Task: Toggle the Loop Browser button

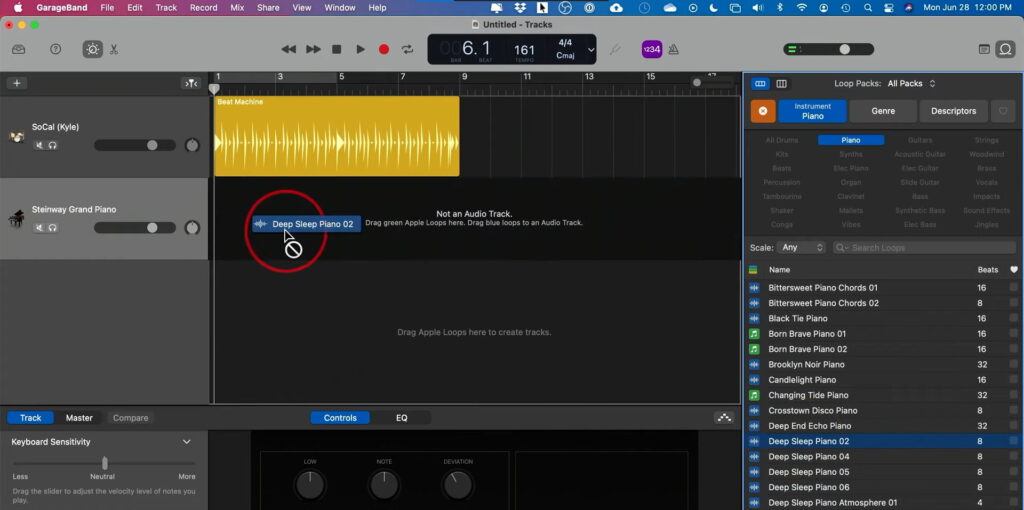Action: [x=1006, y=49]
